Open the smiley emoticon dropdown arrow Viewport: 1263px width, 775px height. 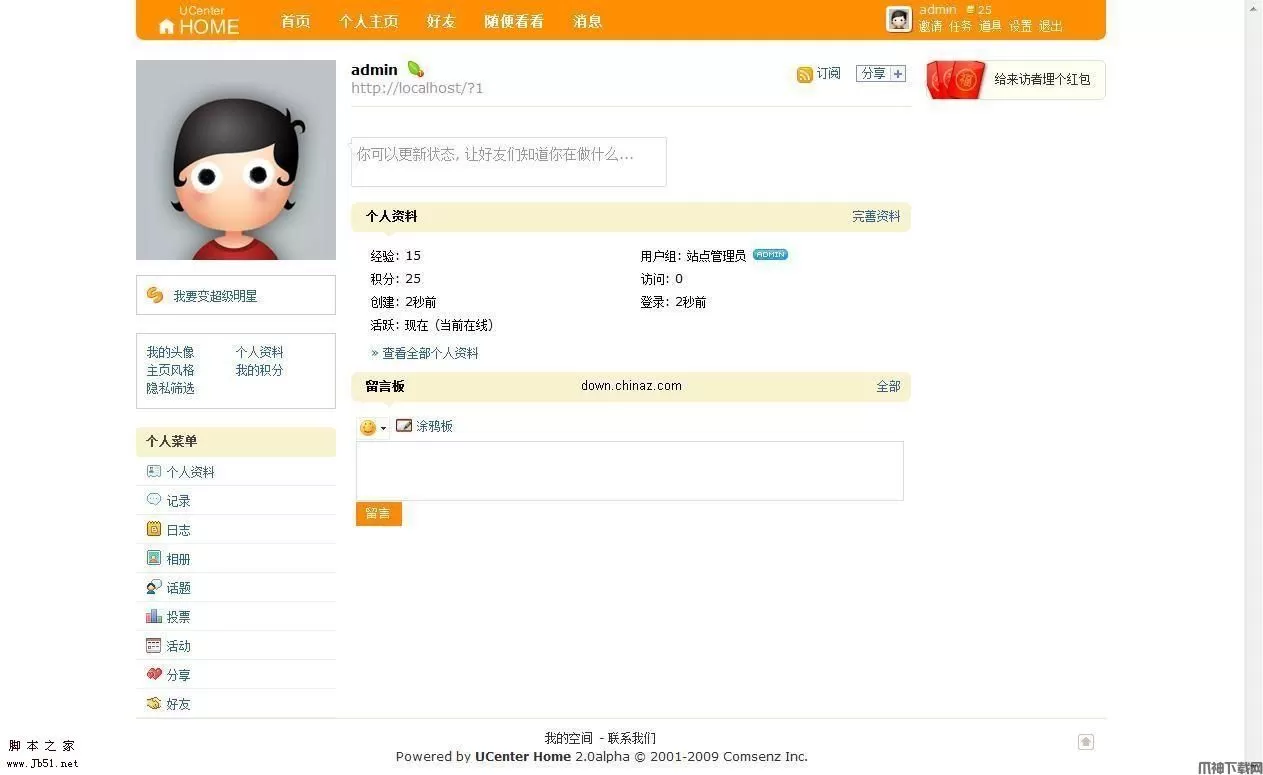pyautogui.click(x=382, y=427)
